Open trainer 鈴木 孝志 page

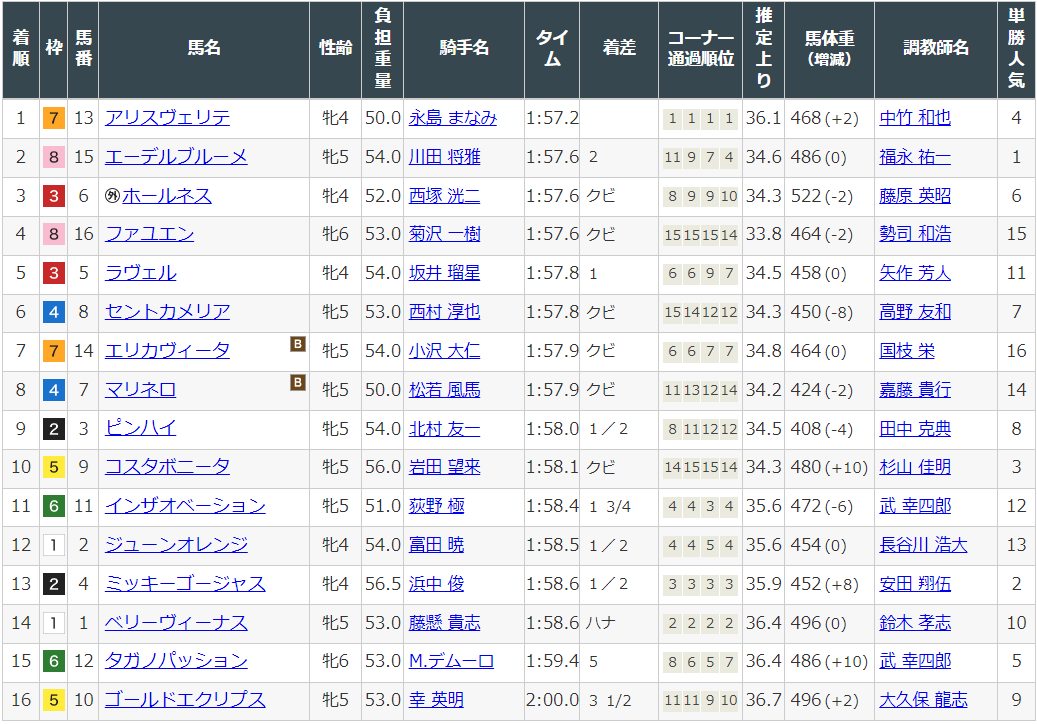point(915,622)
